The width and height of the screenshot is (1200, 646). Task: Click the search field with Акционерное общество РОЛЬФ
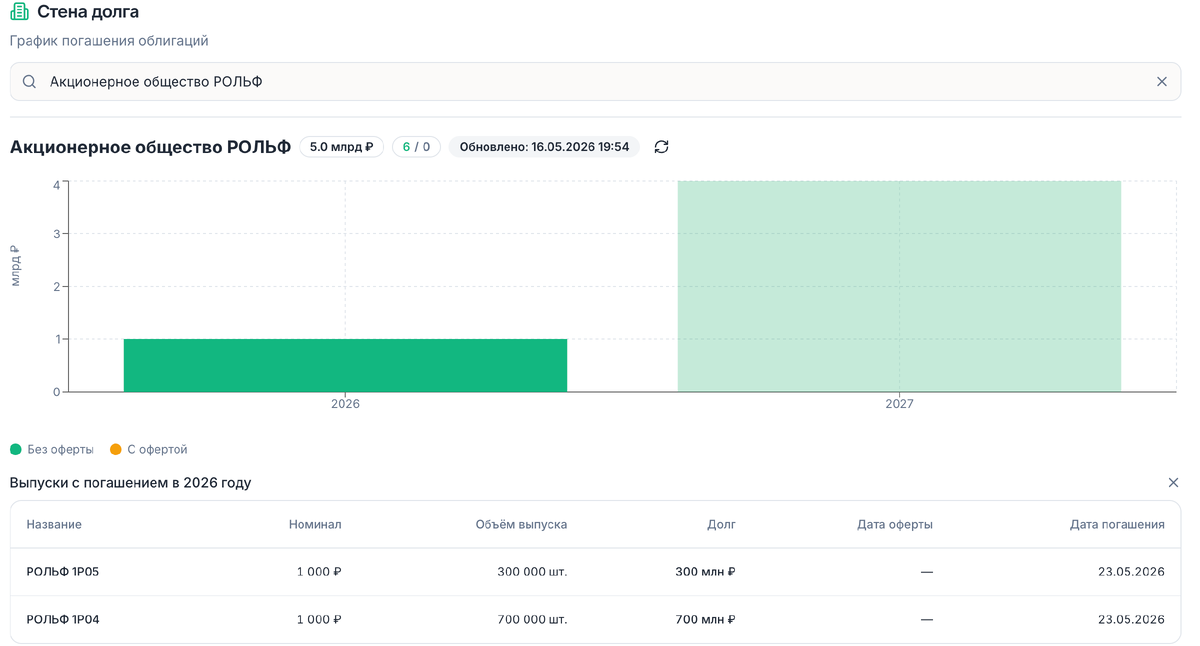(x=595, y=82)
